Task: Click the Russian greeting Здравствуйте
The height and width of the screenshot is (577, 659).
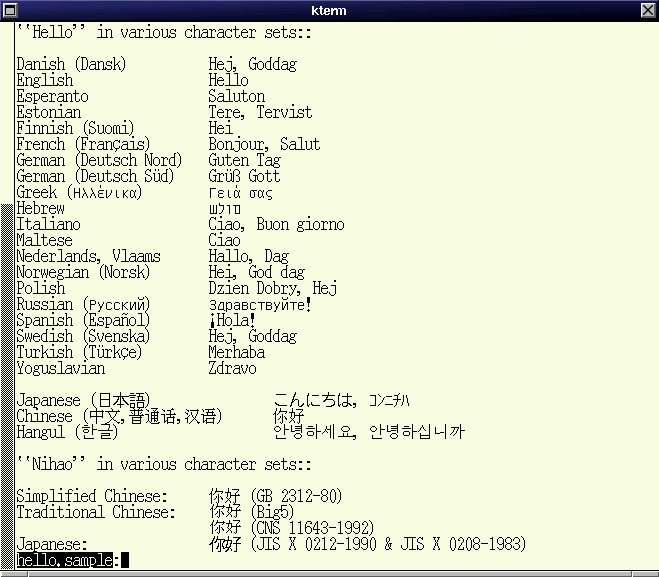Action: point(260,304)
